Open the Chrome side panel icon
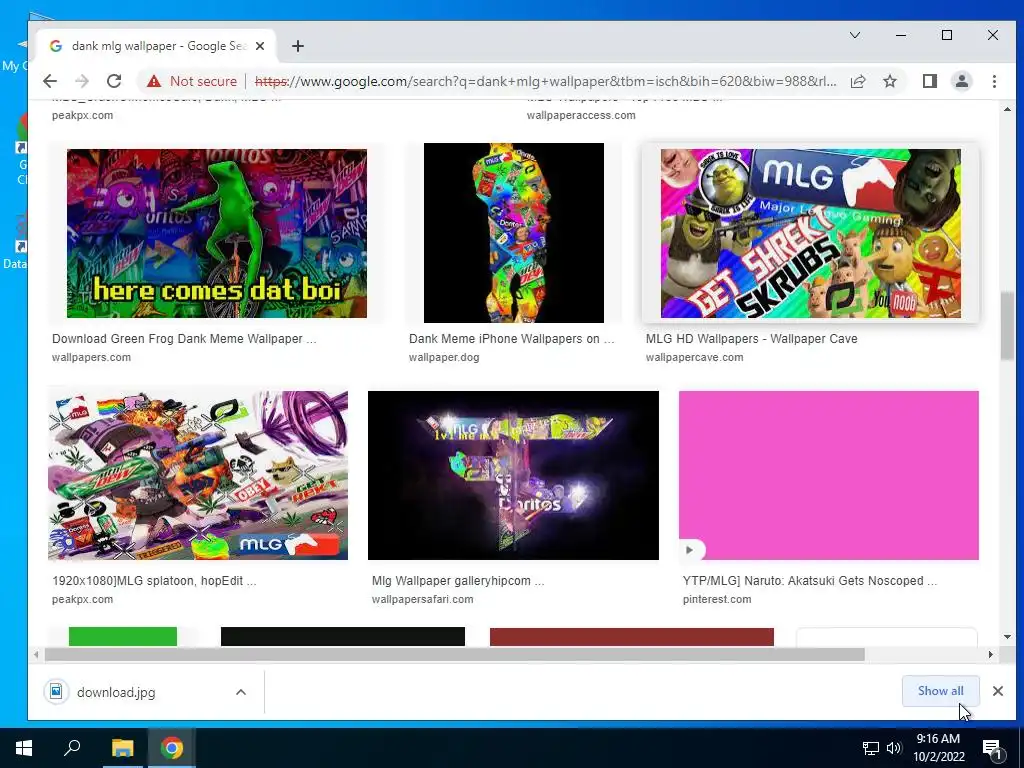Viewport: 1024px width, 768px height. [x=929, y=81]
